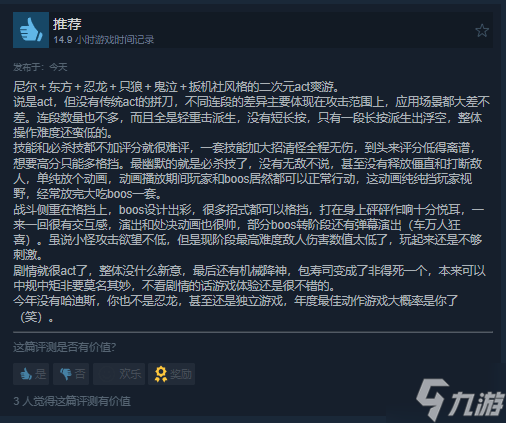This screenshot has height=423, width=506.
Task: Click the paragraph starting 剧情就很act了
Action: click(249, 278)
